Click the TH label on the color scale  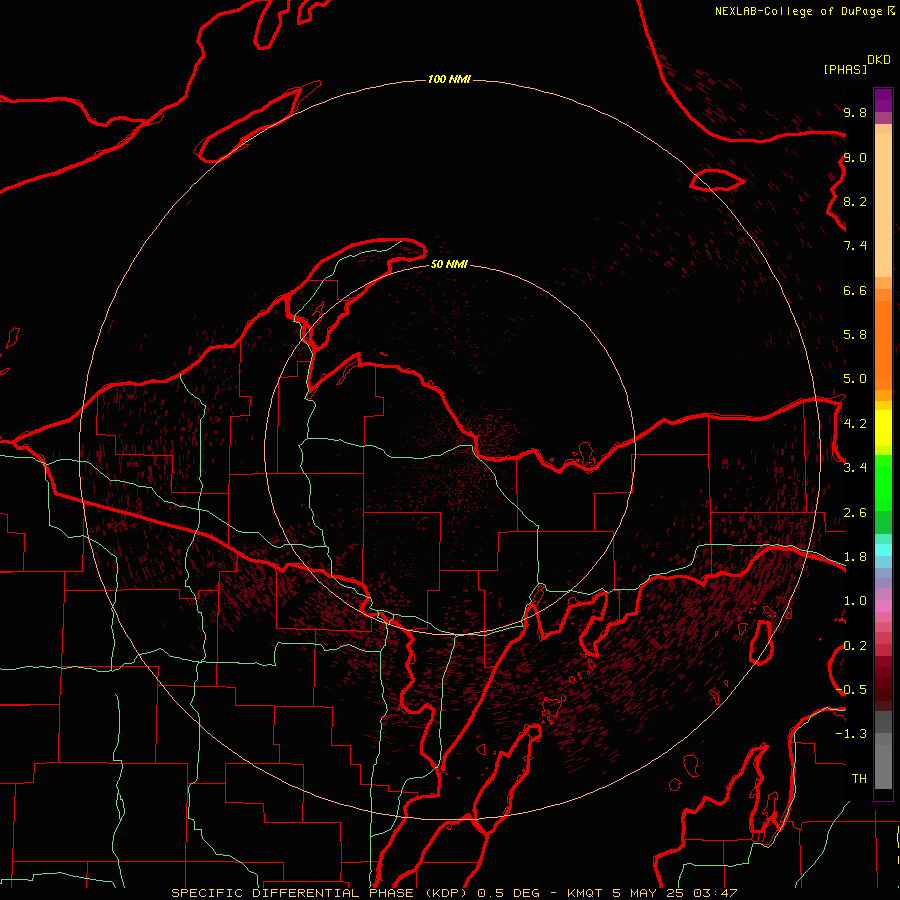point(859,779)
